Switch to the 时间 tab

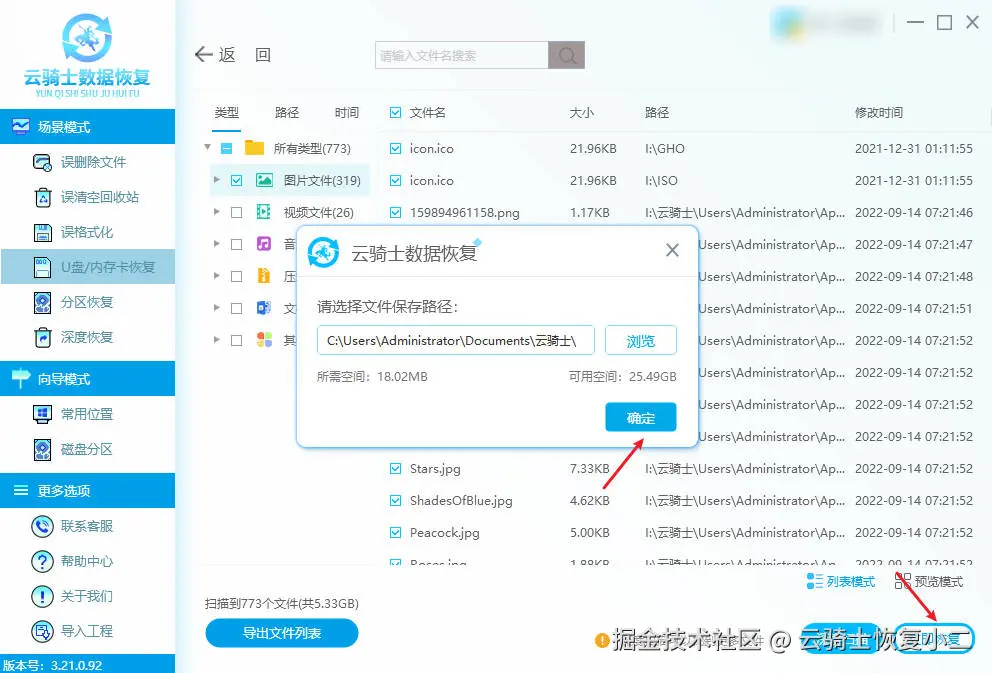pos(347,113)
